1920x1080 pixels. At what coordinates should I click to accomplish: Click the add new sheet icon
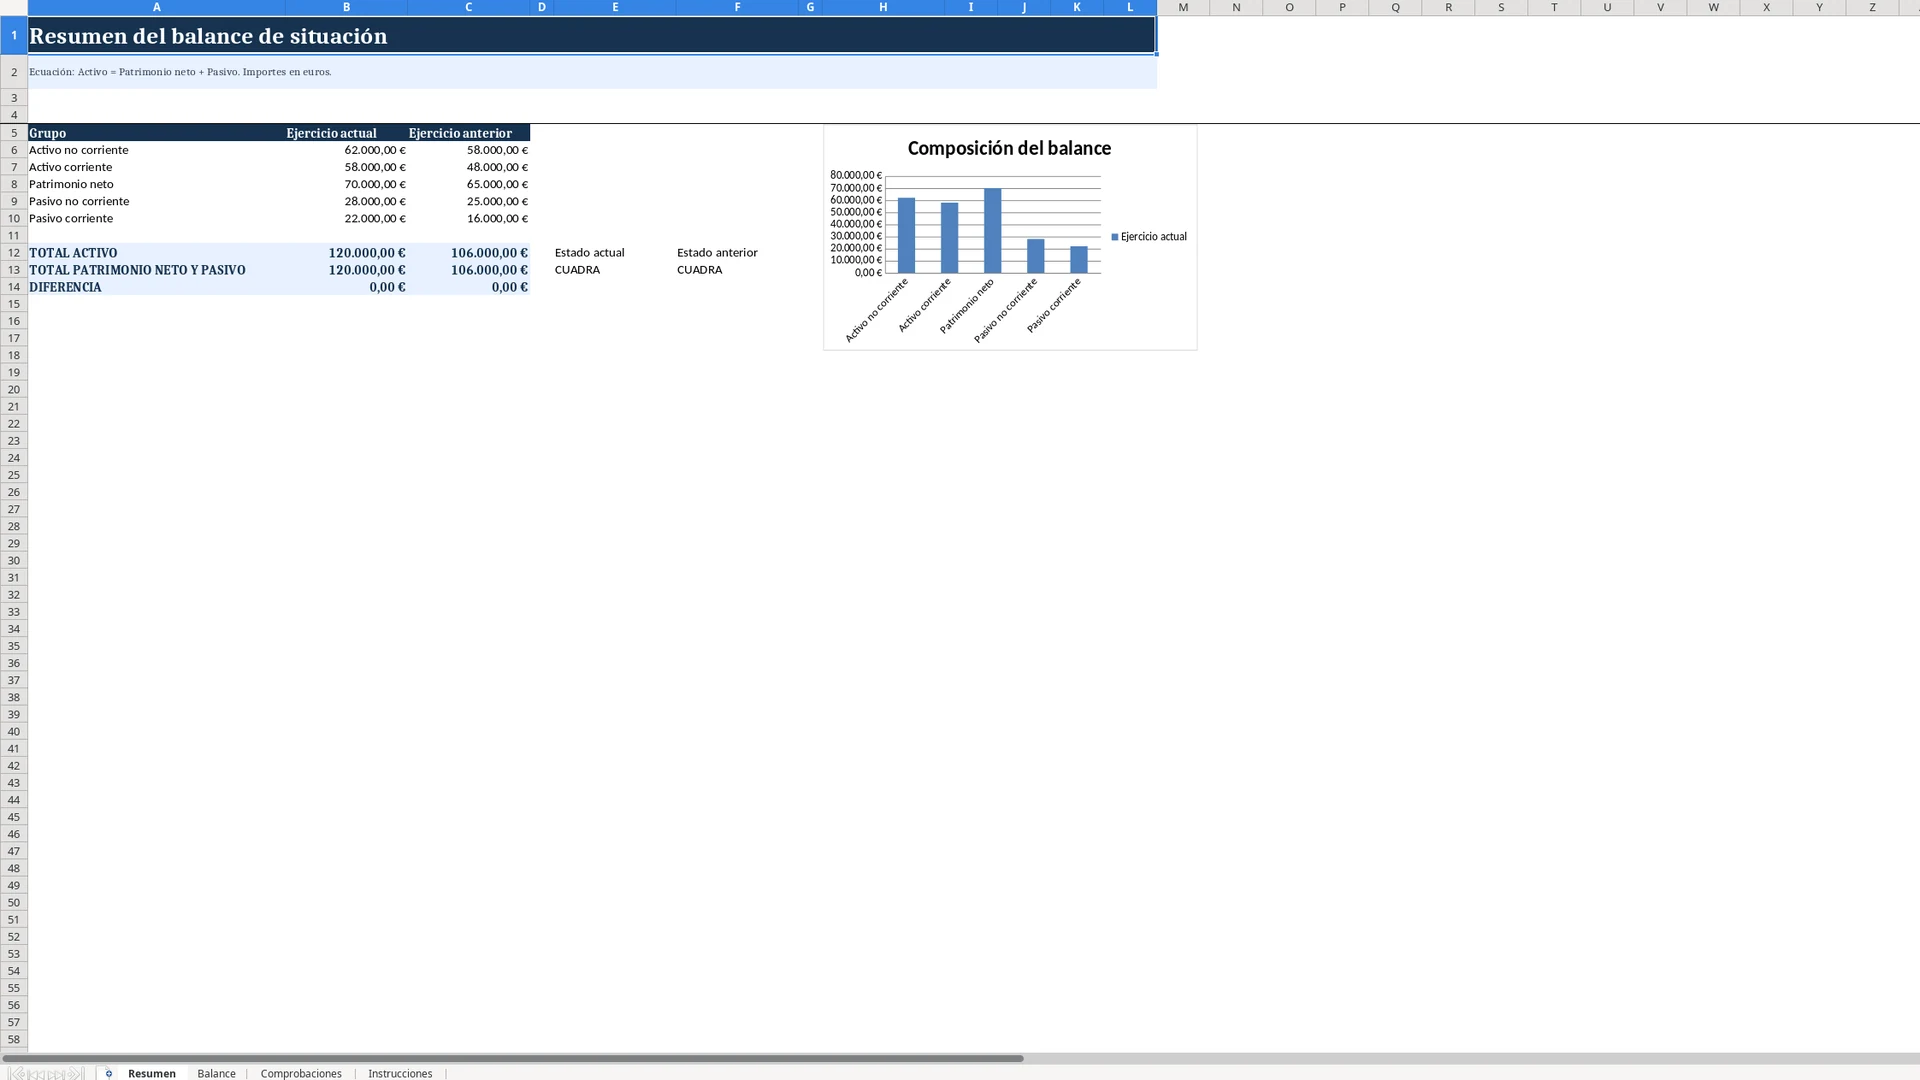[109, 1073]
